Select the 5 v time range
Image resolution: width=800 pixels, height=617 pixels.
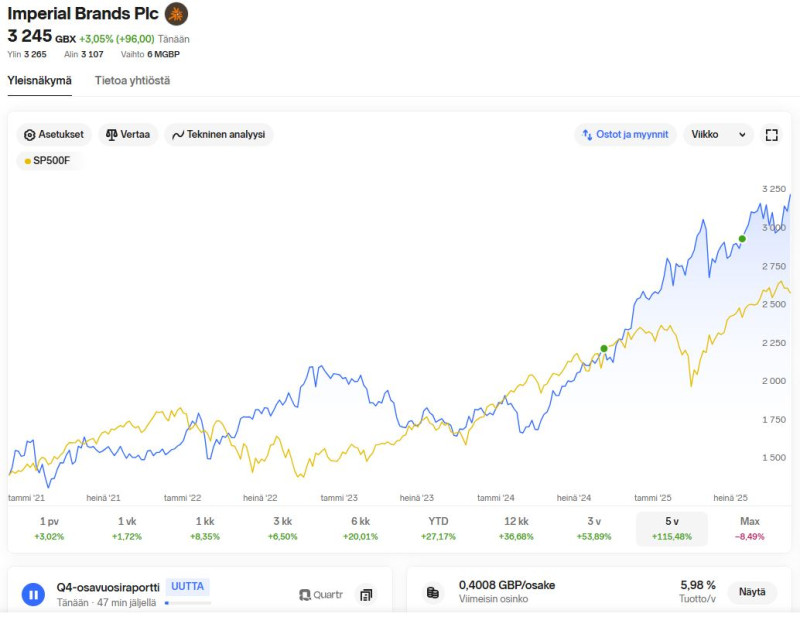pyautogui.click(x=671, y=529)
